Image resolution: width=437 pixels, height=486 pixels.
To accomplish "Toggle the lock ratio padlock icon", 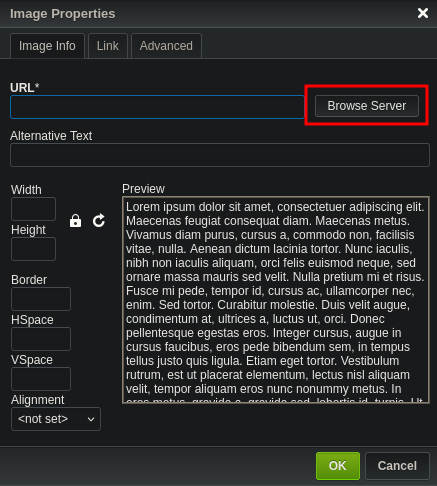I will coord(75,221).
